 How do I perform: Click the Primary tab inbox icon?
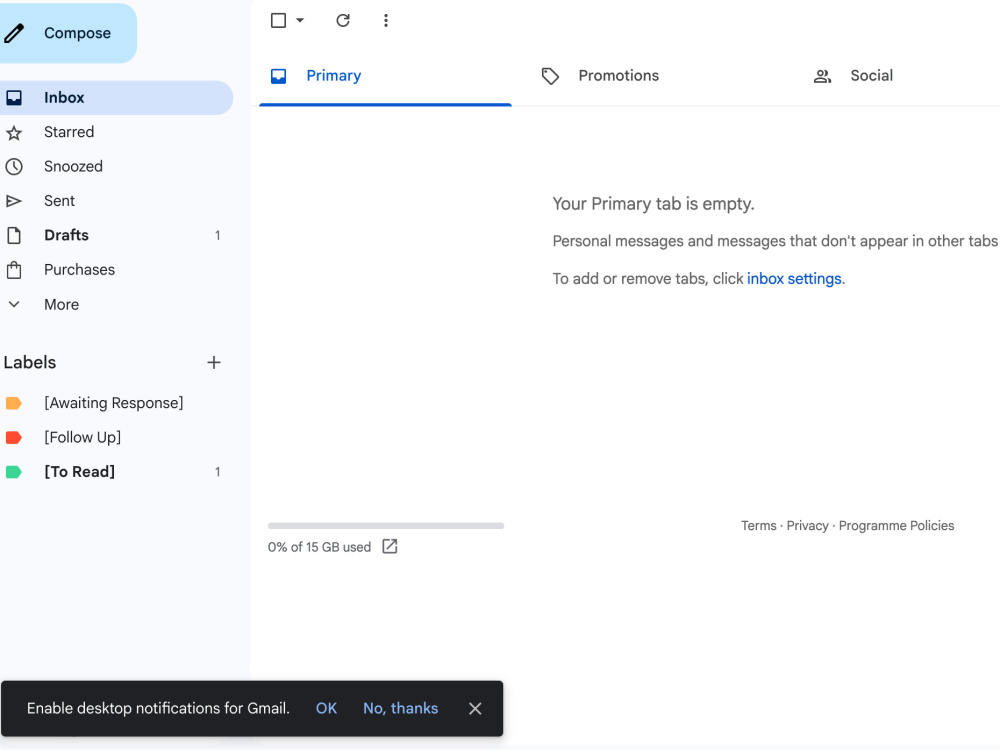tap(279, 77)
